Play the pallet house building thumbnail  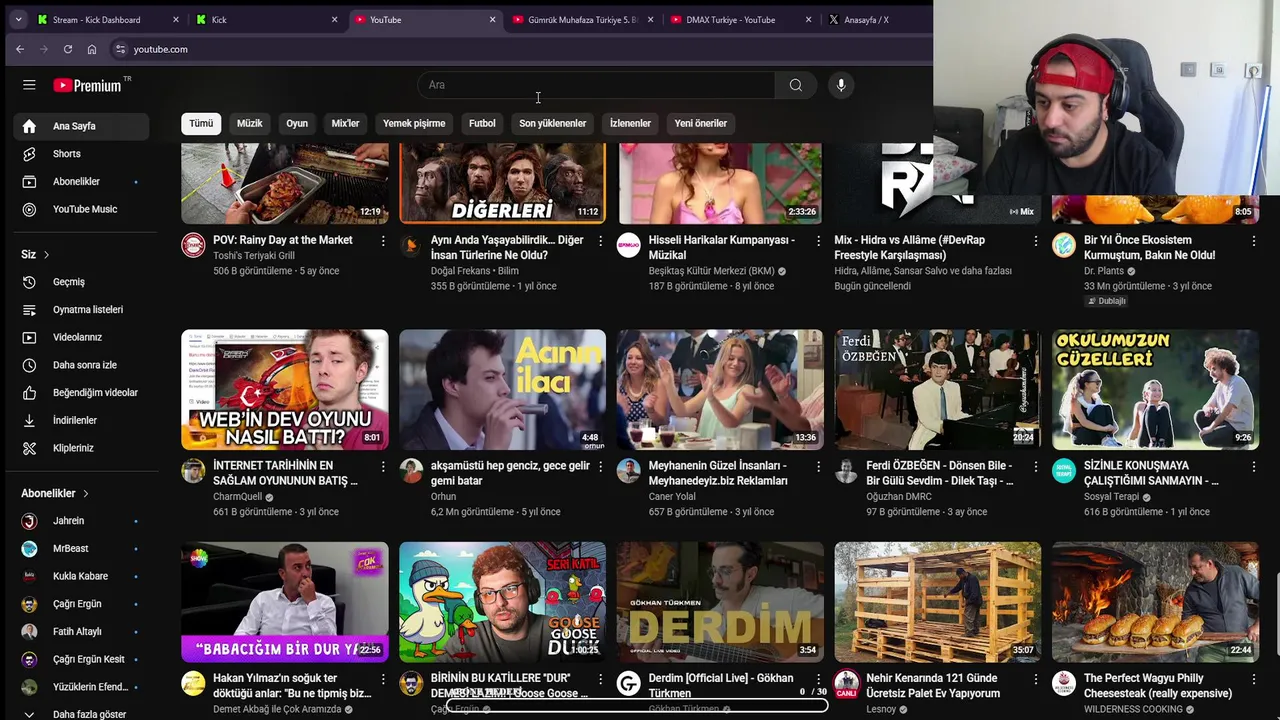pyautogui.click(x=938, y=602)
